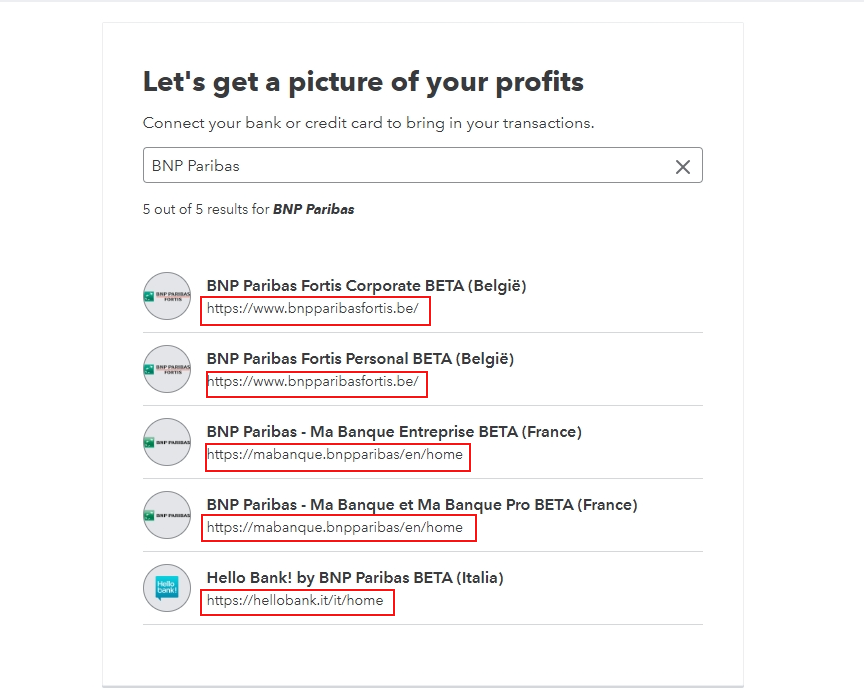This screenshot has height=700, width=864.
Task: Open mabanque URL under Ma Banque Entreprise
Action: tap(335, 455)
